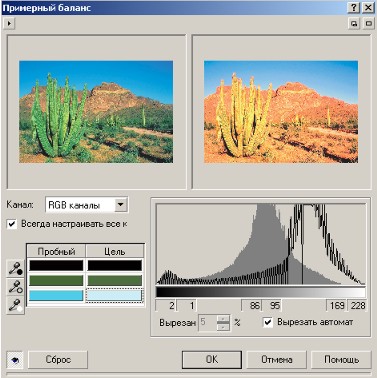Click the Отмена button
This screenshot has height=378, width=377.
coord(277,359)
